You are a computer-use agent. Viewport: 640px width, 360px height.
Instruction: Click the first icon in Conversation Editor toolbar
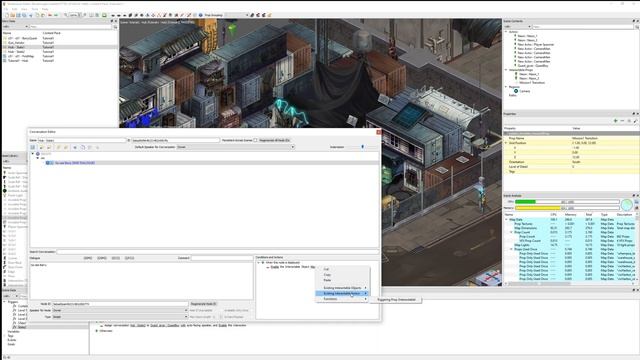coord(33,147)
